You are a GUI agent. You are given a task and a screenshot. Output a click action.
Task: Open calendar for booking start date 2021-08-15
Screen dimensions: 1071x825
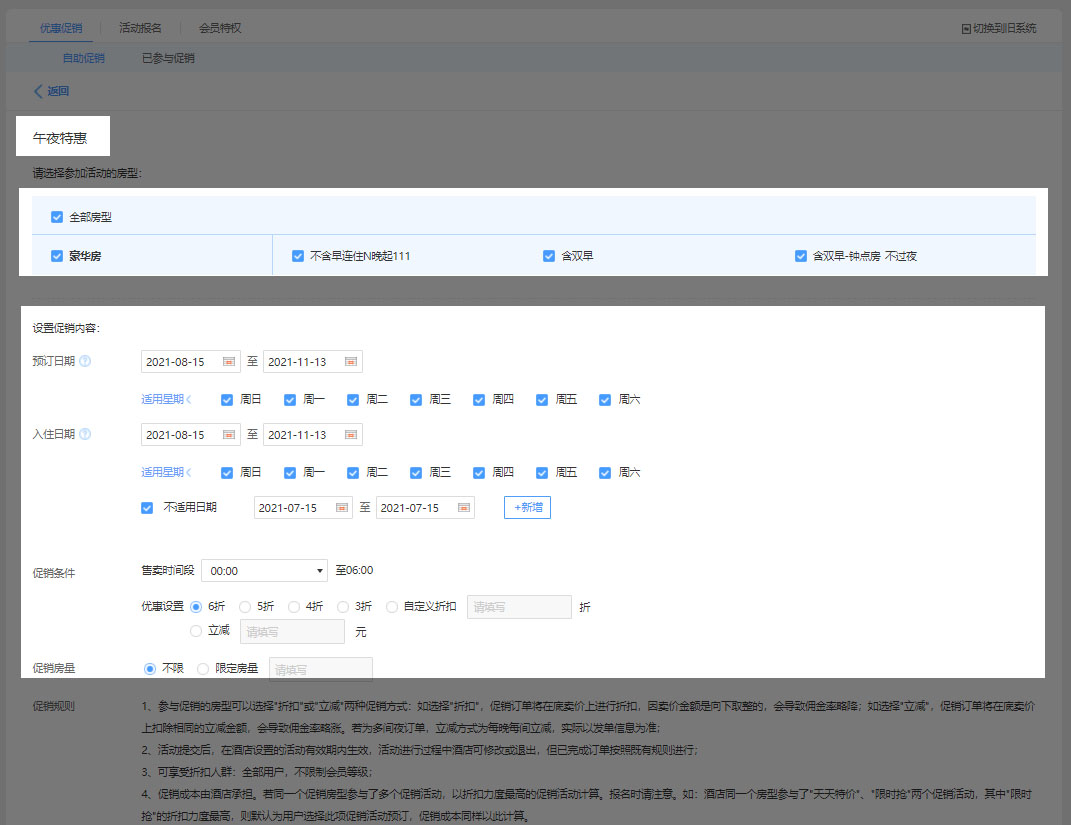pos(229,362)
